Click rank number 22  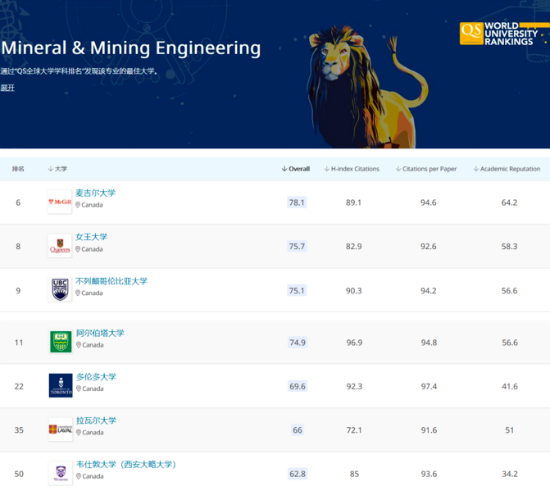(x=19, y=386)
